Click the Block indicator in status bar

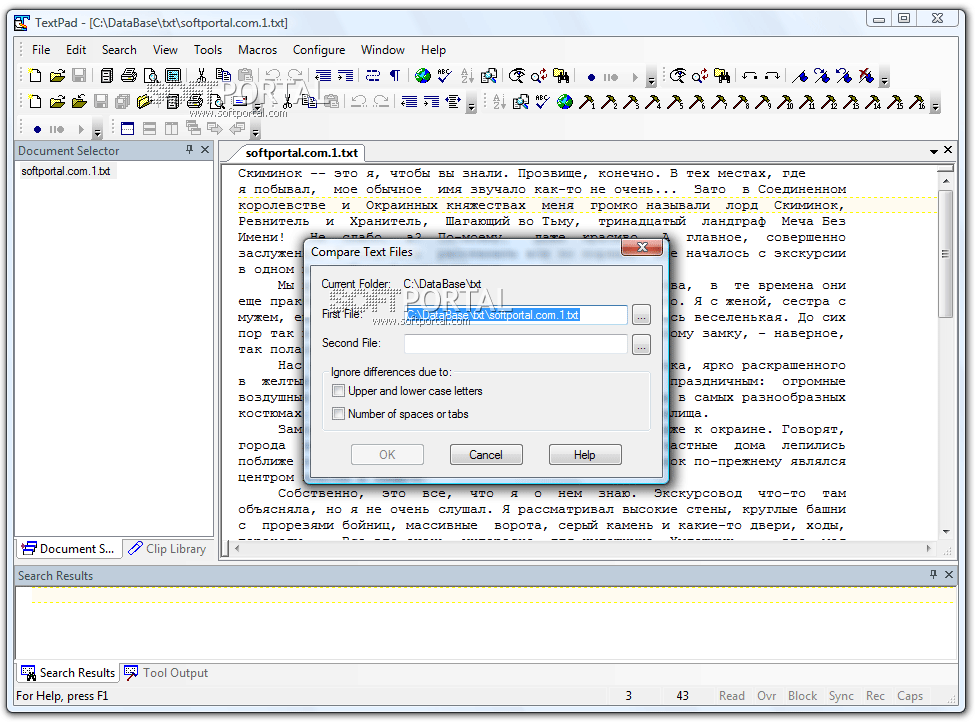(x=802, y=696)
